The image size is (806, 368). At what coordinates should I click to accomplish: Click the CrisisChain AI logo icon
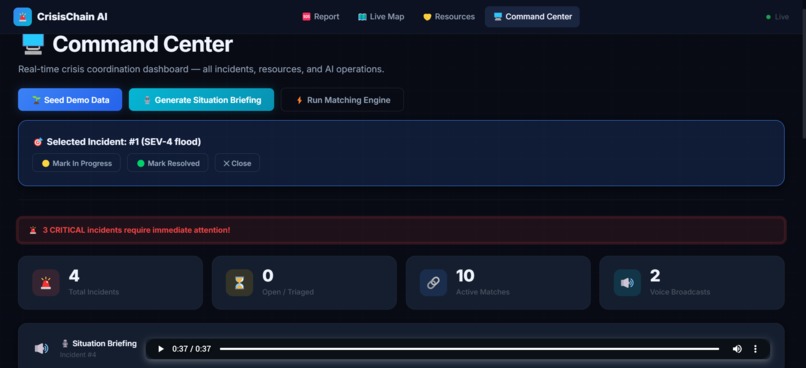point(23,17)
